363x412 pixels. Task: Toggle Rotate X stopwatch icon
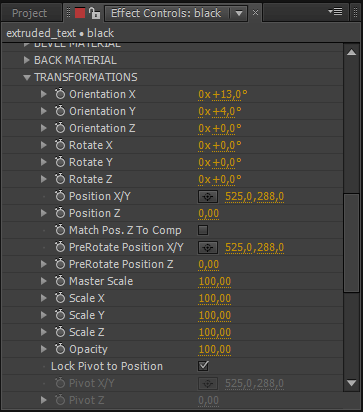click(60, 145)
